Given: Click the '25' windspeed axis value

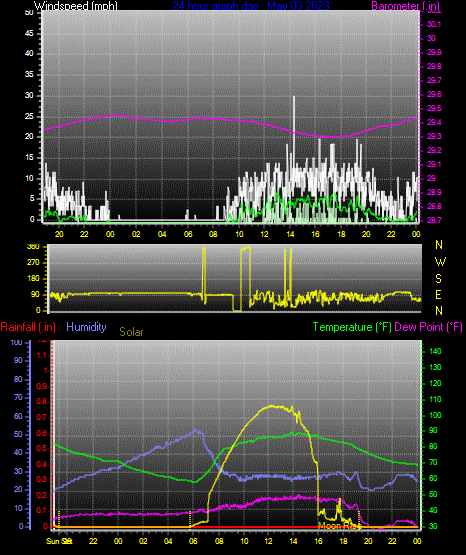Looking at the screenshot, I should (29, 116).
